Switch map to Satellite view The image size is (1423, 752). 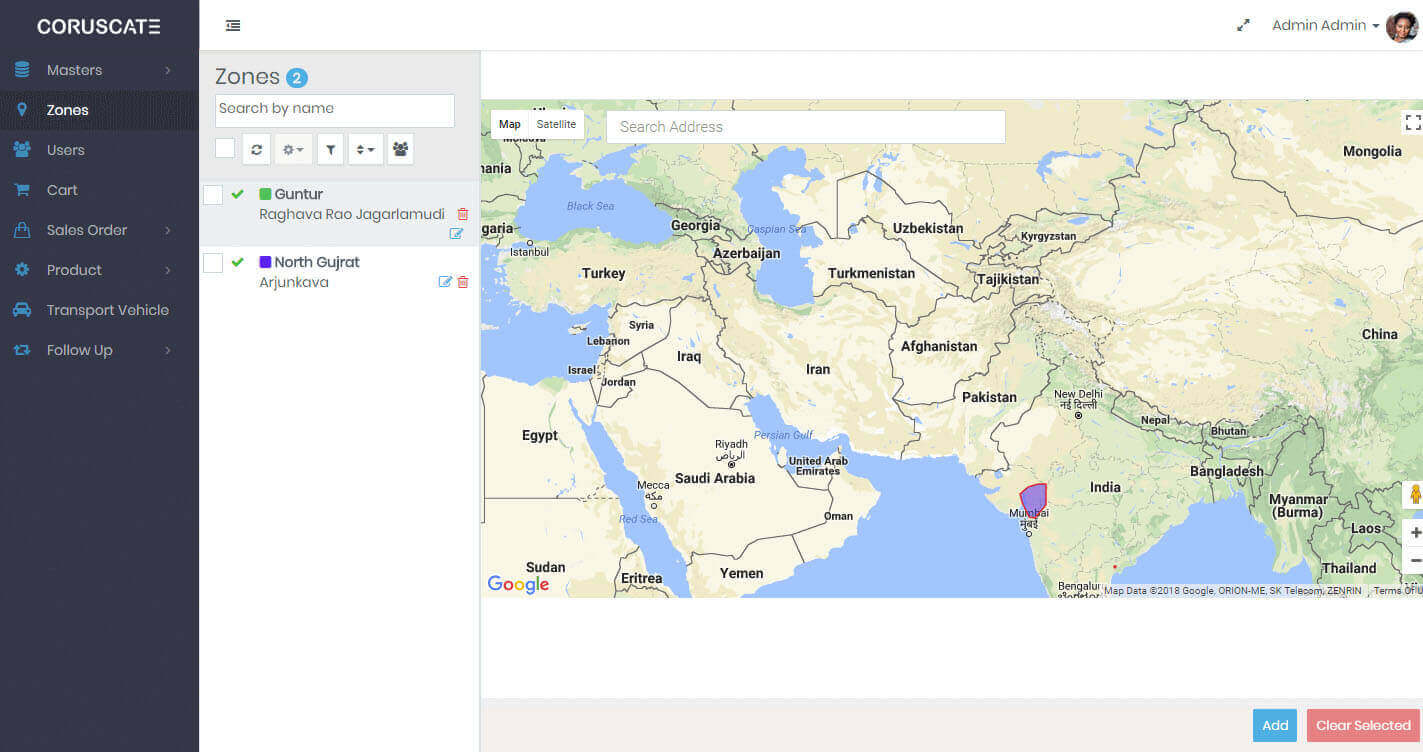(x=556, y=124)
